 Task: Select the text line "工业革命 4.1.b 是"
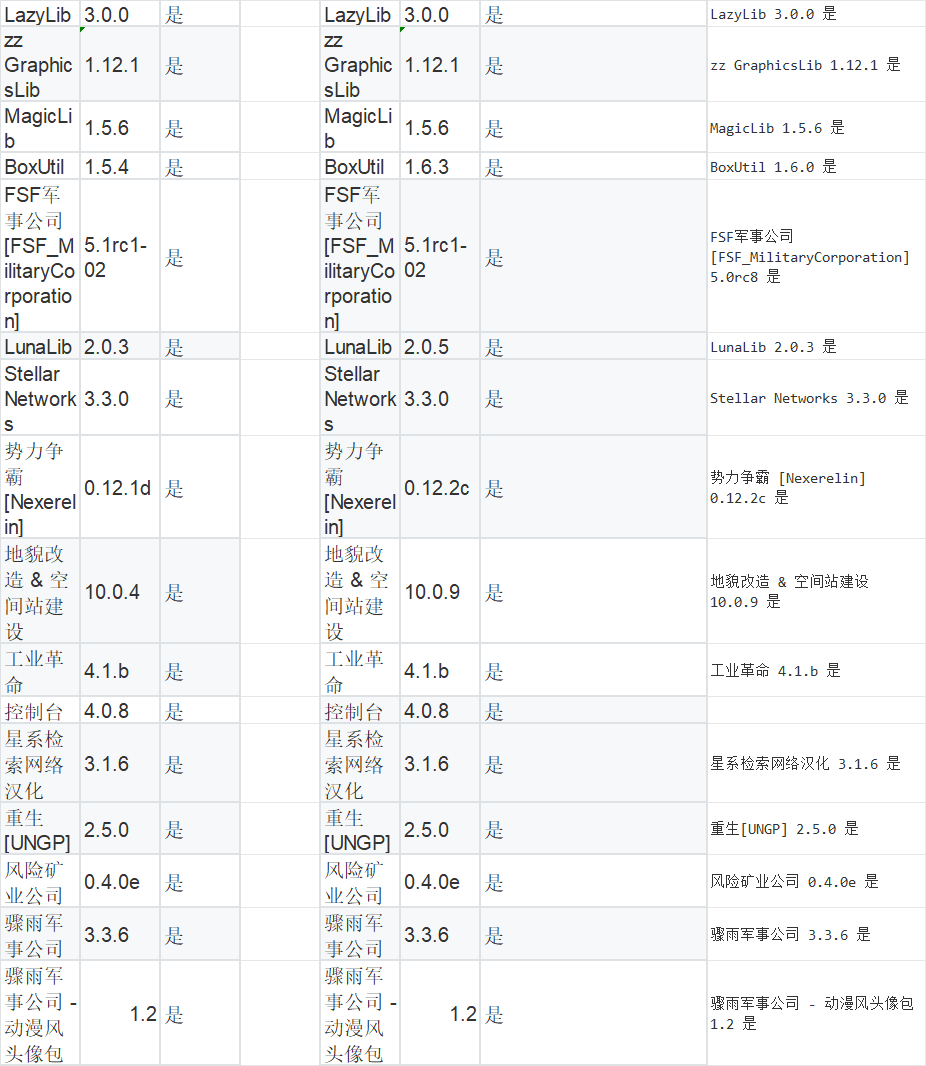click(775, 670)
